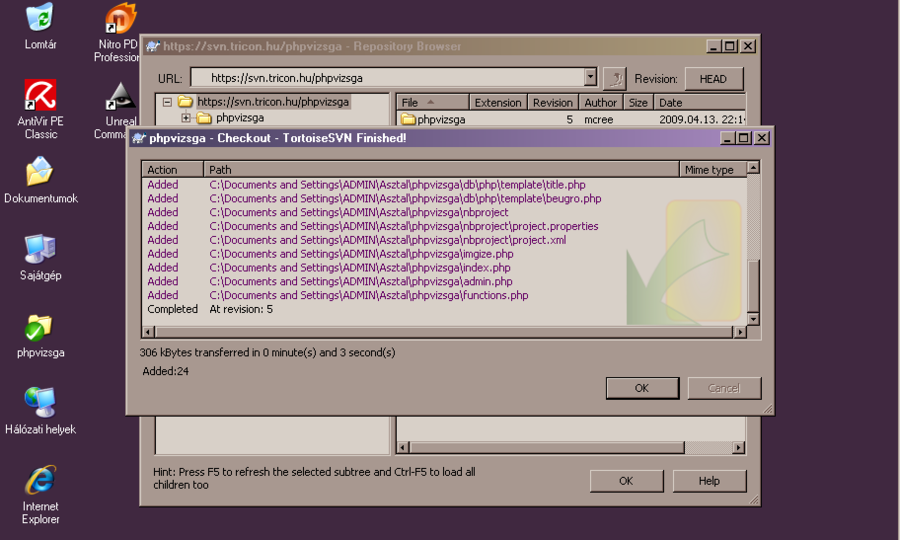Open the Lomtár recycle bin desktop icon
This screenshot has height=540, width=900.
[40, 26]
